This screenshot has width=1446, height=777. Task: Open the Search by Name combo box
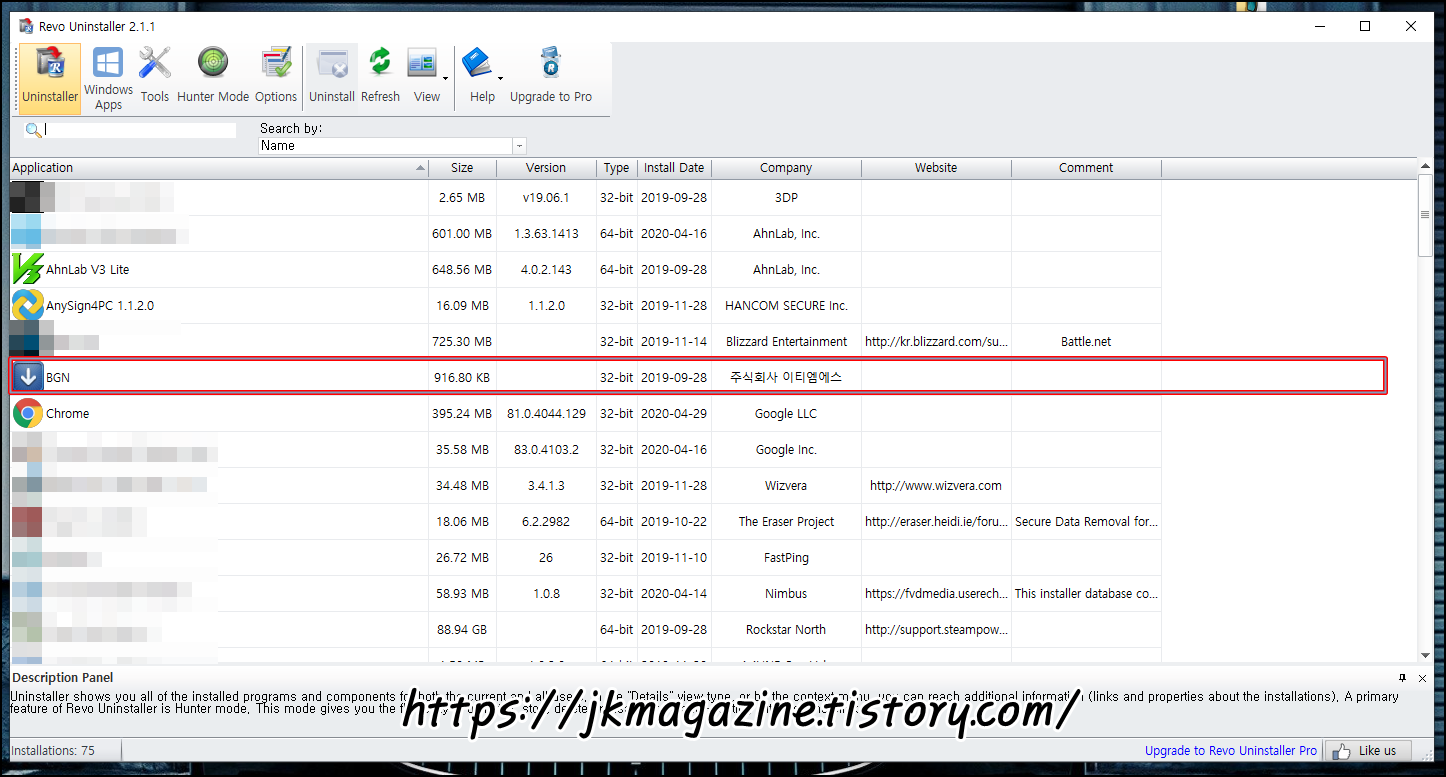392,145
